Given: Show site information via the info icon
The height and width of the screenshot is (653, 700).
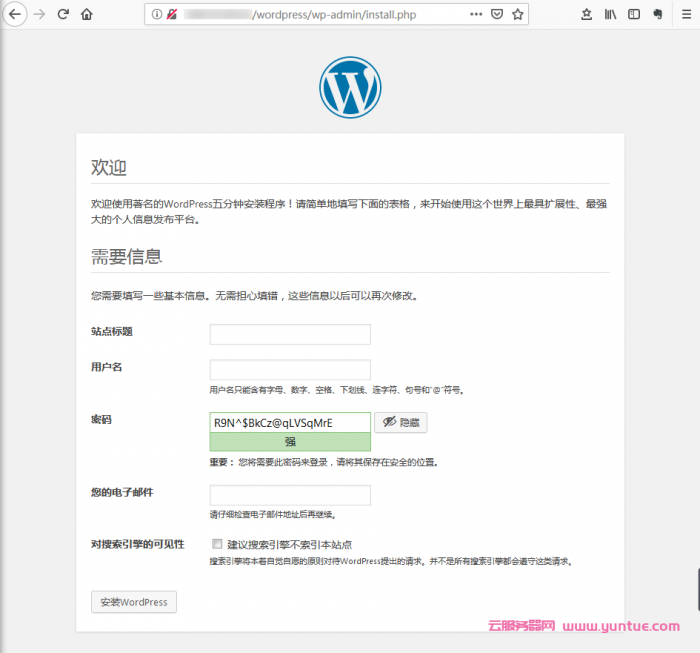Looking at the screenshot, I should pyautogui.click(x=157, y=14).
